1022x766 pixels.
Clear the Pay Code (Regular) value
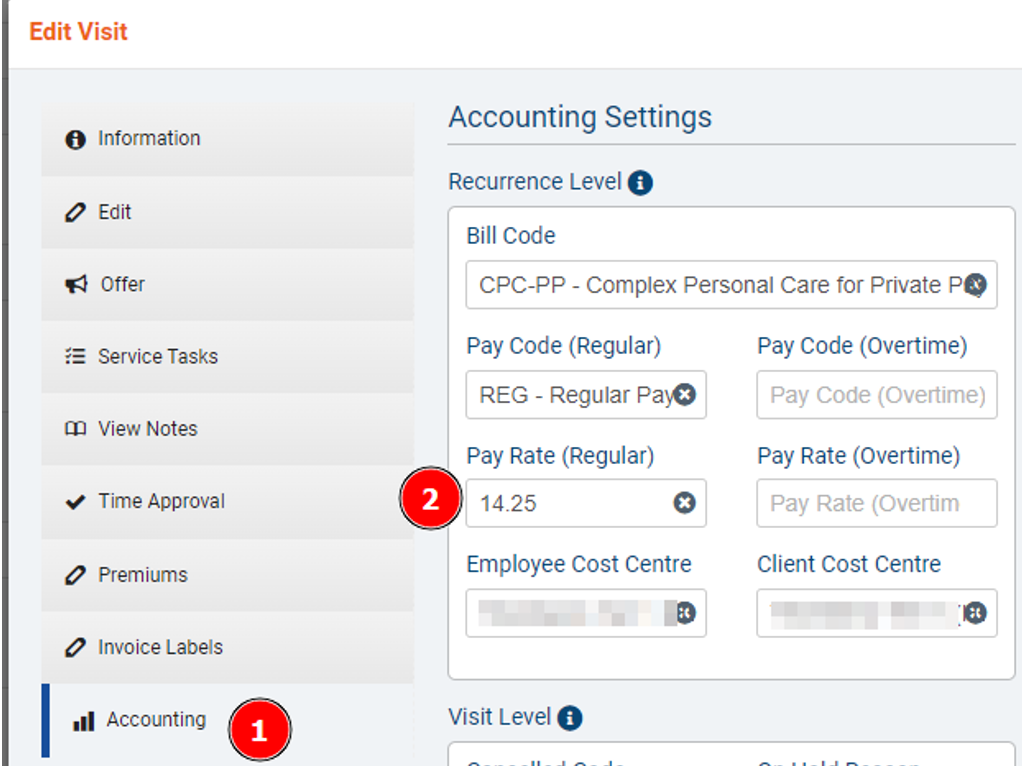point(685,395)
